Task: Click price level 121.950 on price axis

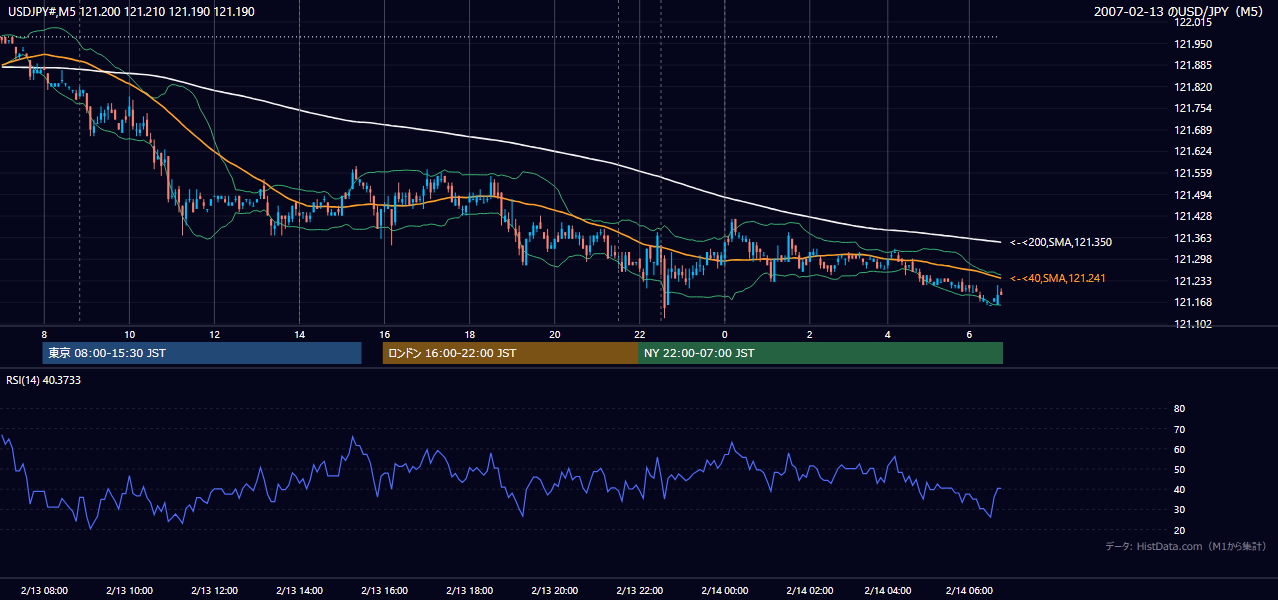Action: pos(1192,44)
